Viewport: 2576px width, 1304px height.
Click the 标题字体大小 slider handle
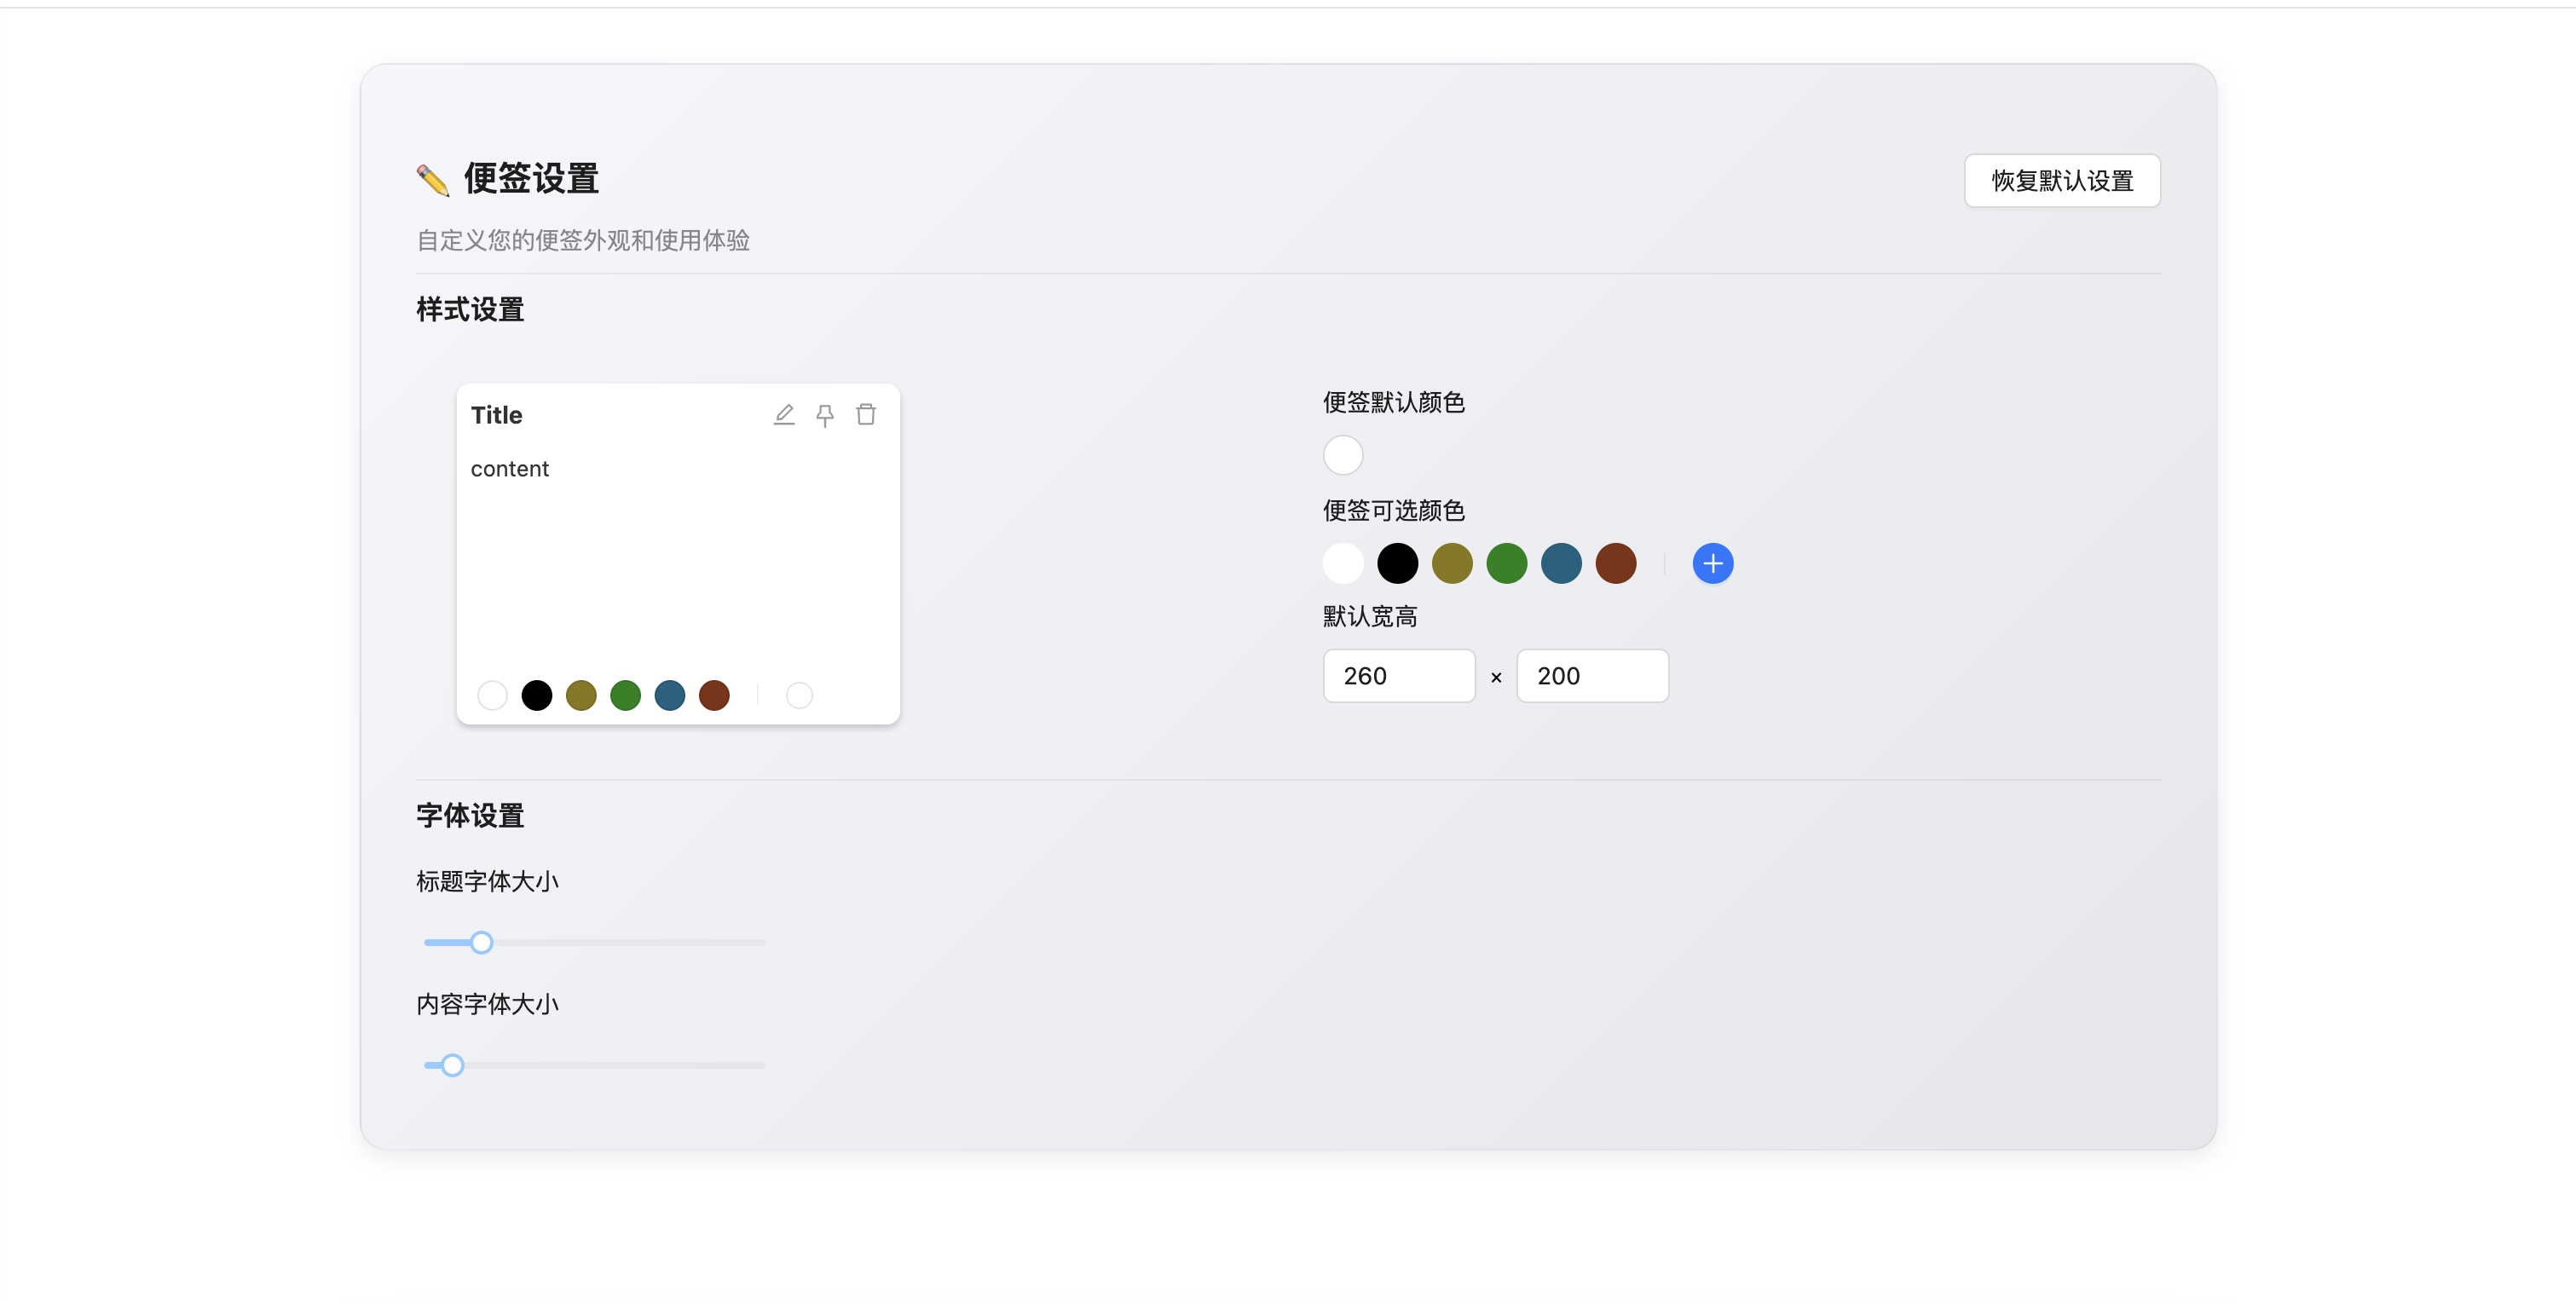tap(482, 942)
